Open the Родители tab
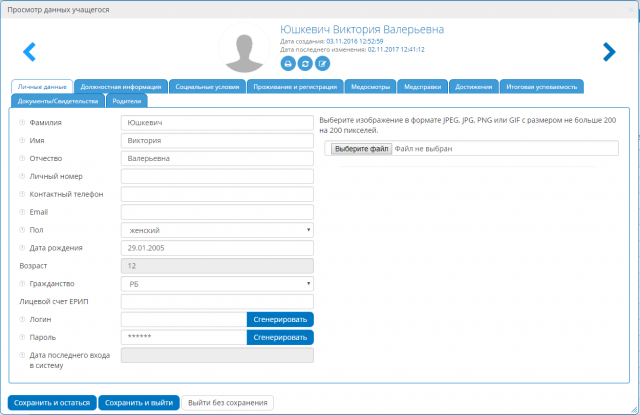 point(127,101)
